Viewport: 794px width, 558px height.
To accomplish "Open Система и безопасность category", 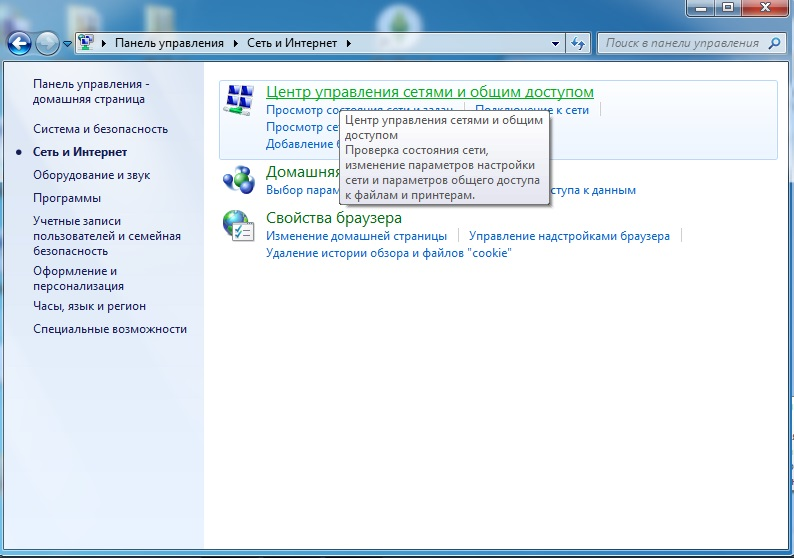I will [100, 129].
